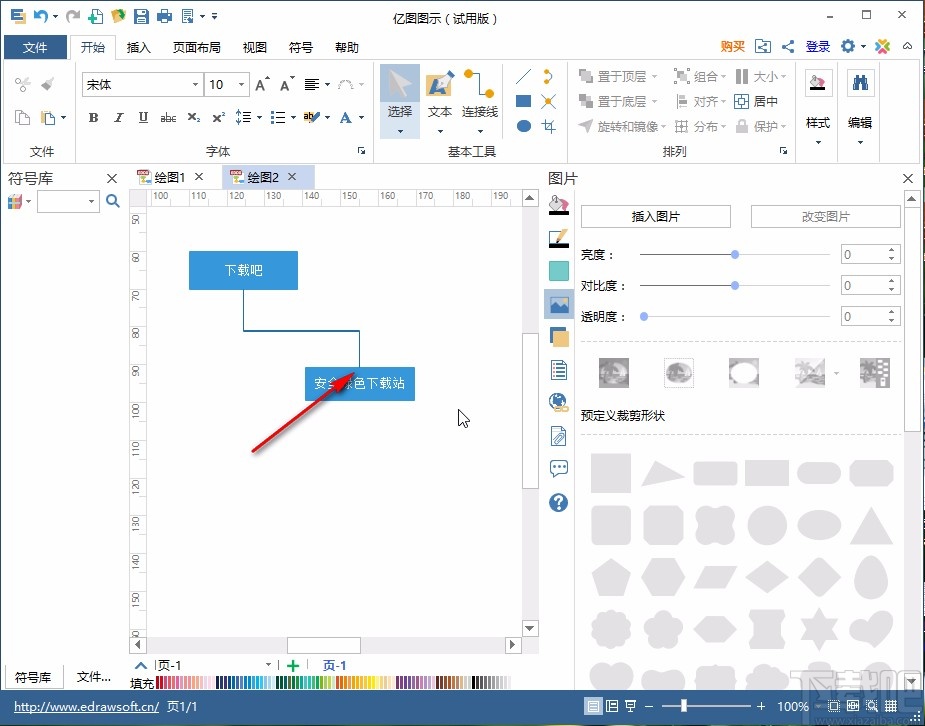Expand the 旋转和镜像 dropdown

[x=662, y=126]
